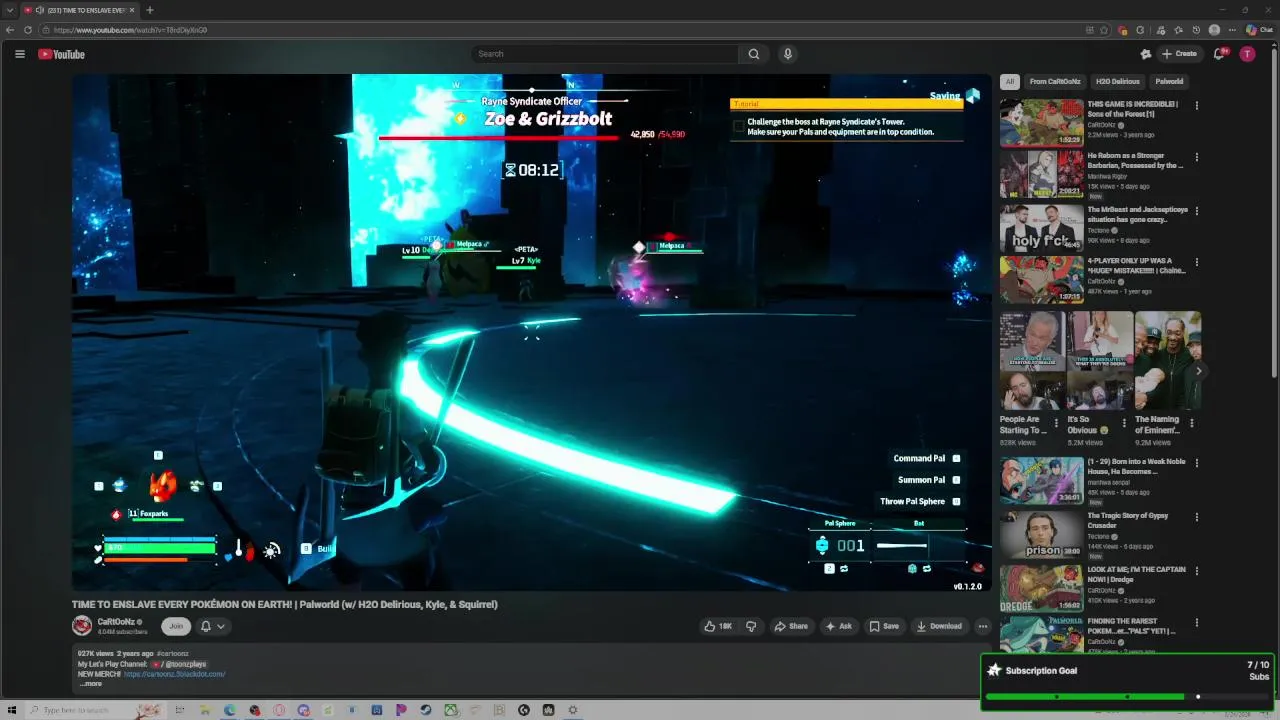This screenshot has width=1280, height=720.
Task: Open the Windows Start menu
Action: tap(10, 710)
